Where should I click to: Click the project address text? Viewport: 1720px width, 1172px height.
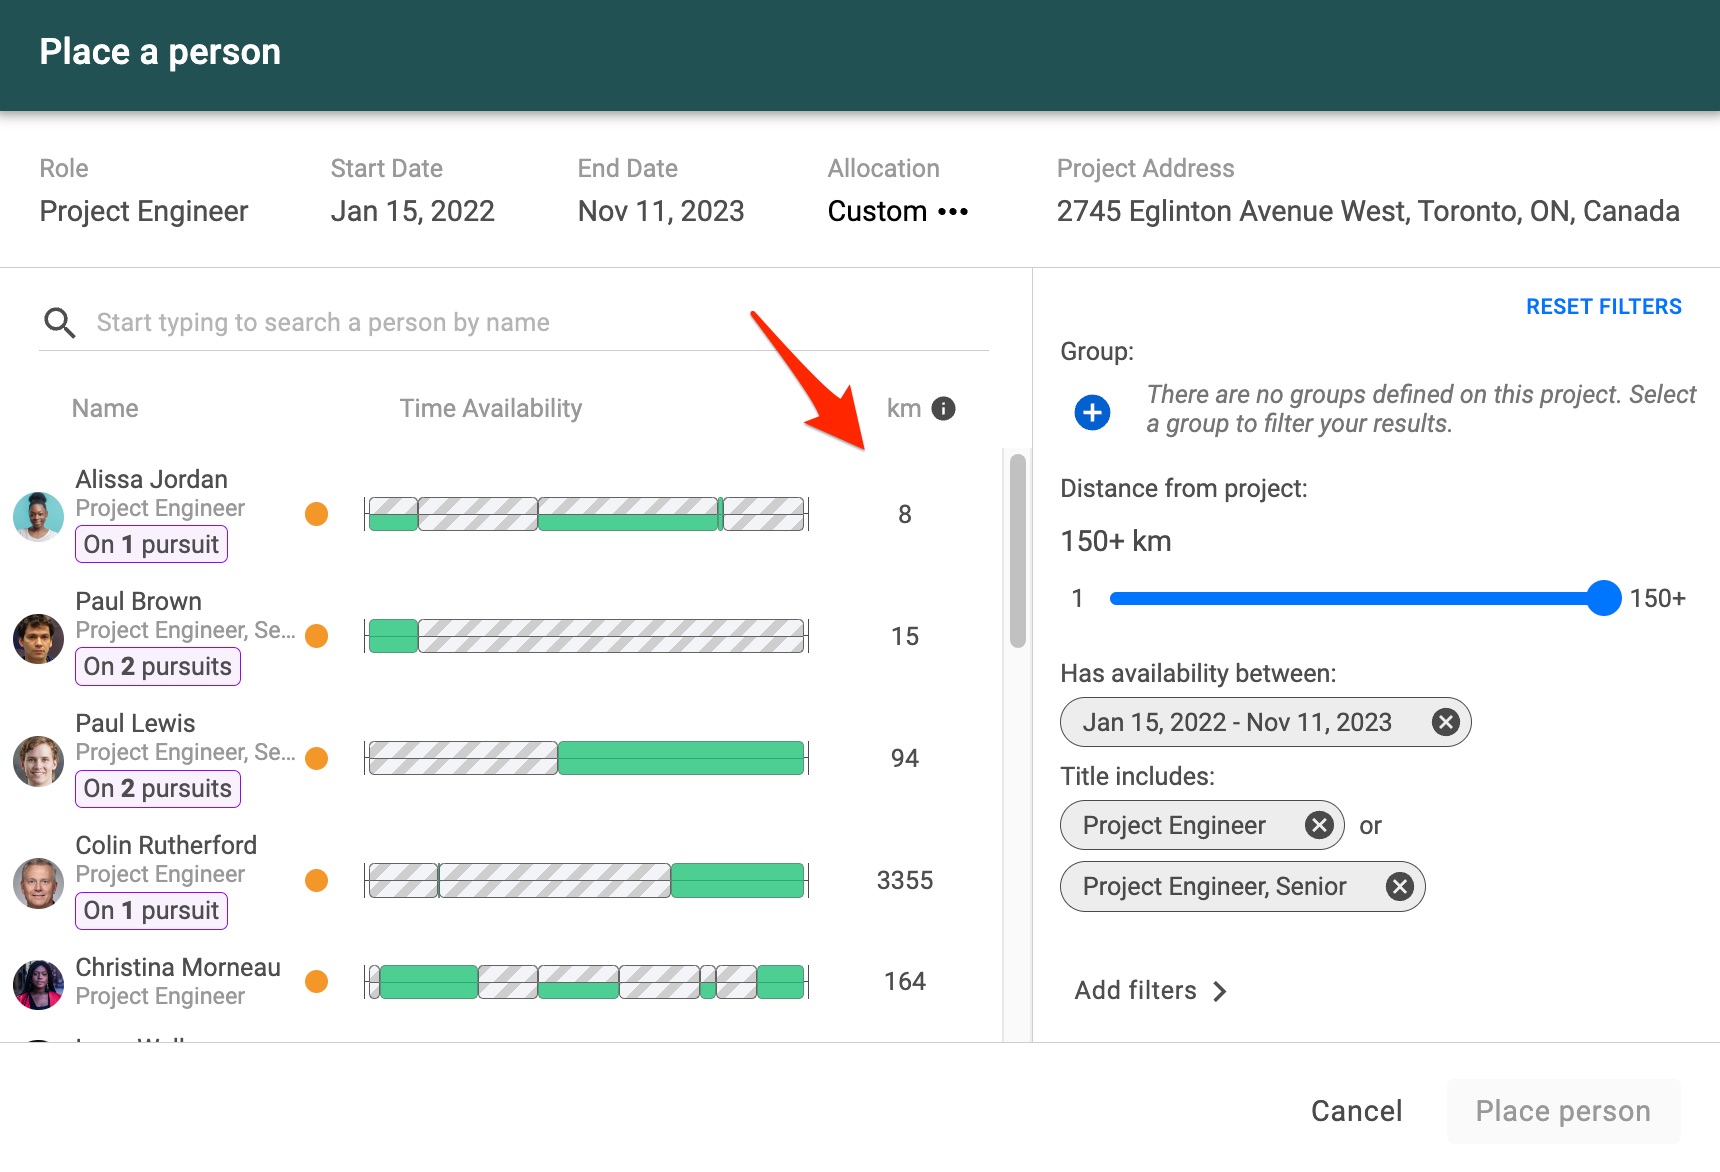[1368, 212]
